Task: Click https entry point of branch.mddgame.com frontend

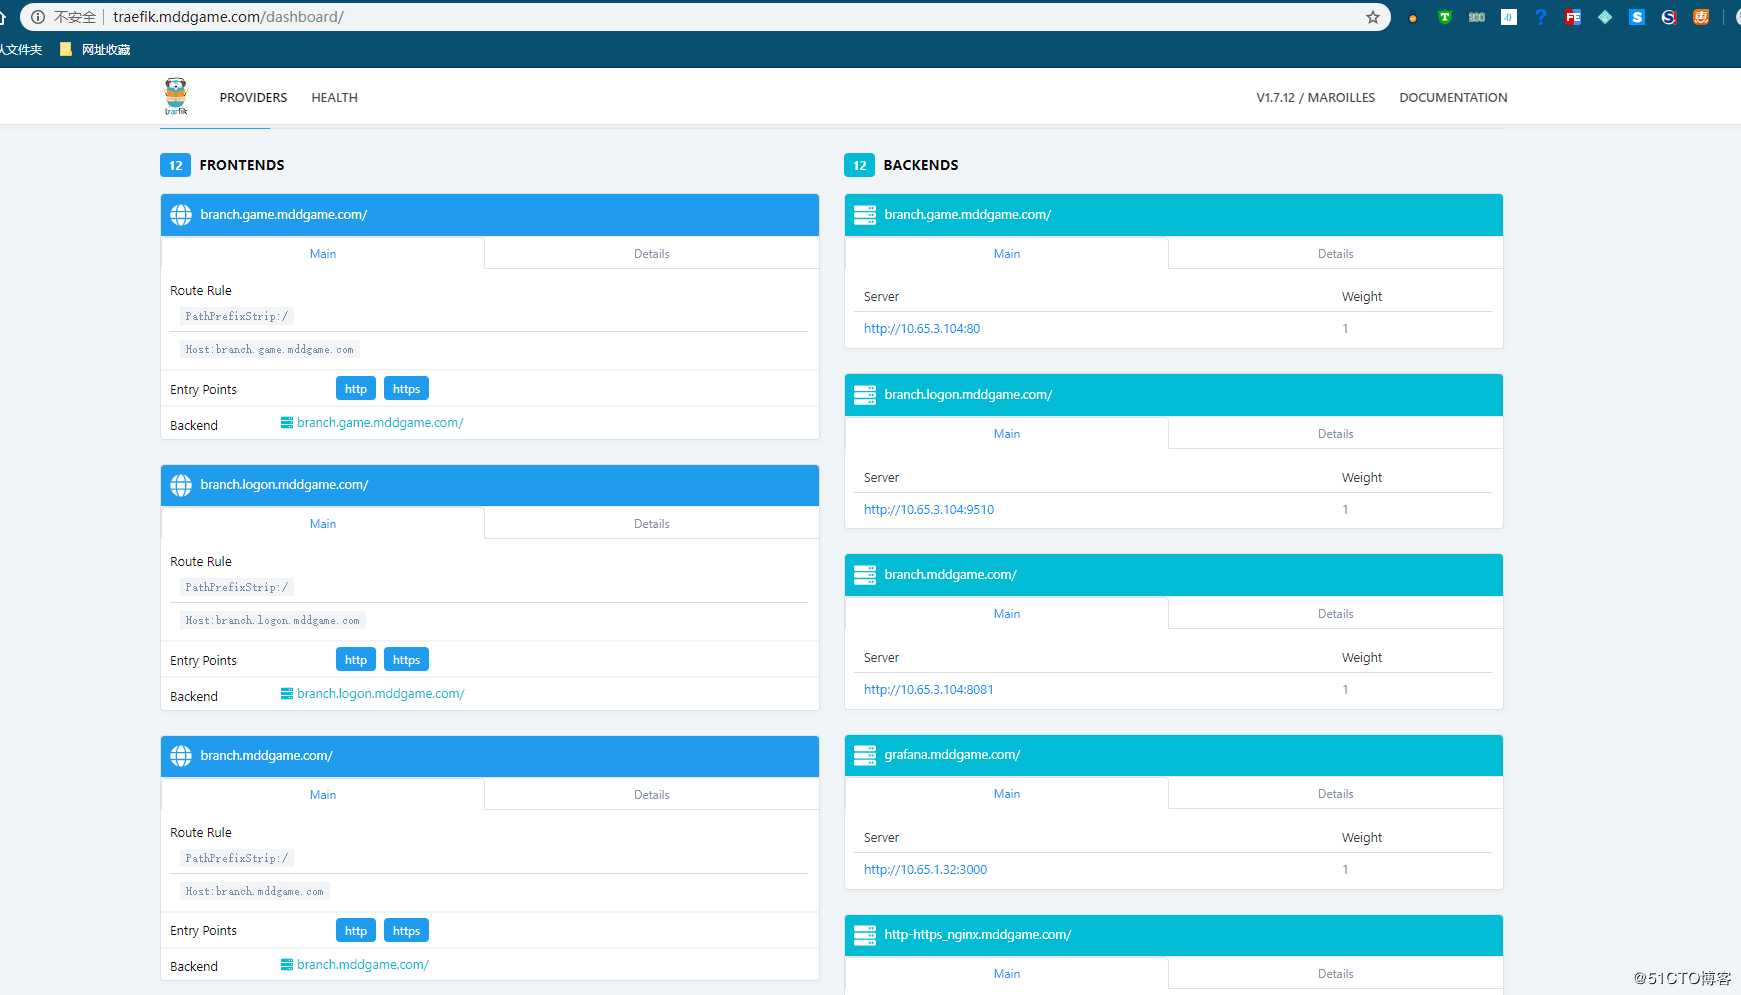Action: 406,931
